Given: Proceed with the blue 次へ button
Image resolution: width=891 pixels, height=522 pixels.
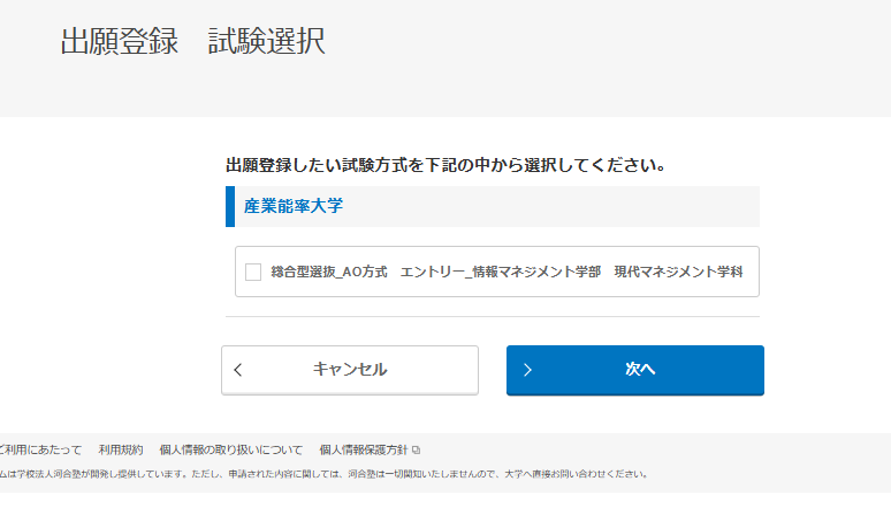Looking at the screenshot, I should point(635,370).
